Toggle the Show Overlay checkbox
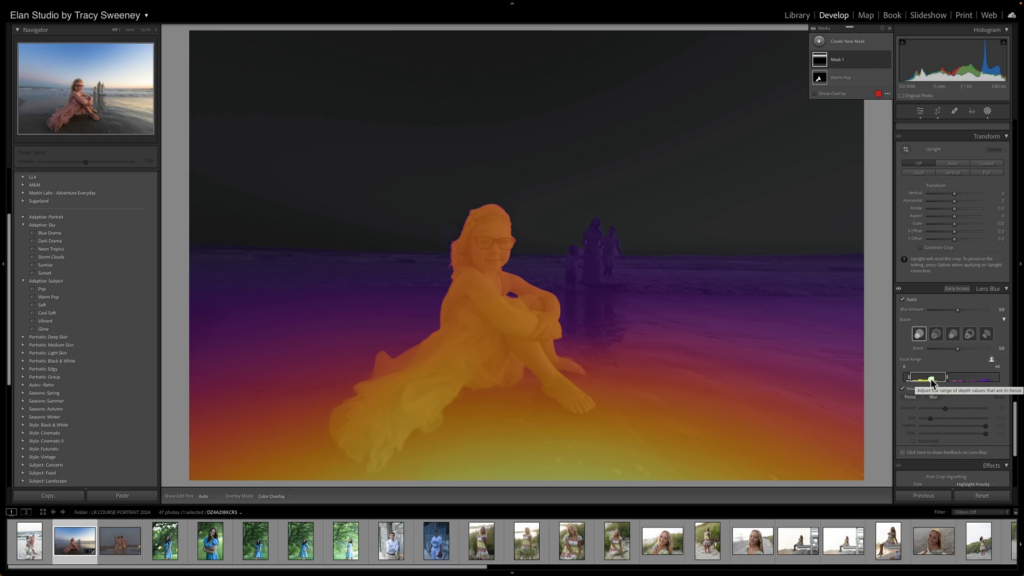Viewport: 1024px width, 576px height. 814,93
